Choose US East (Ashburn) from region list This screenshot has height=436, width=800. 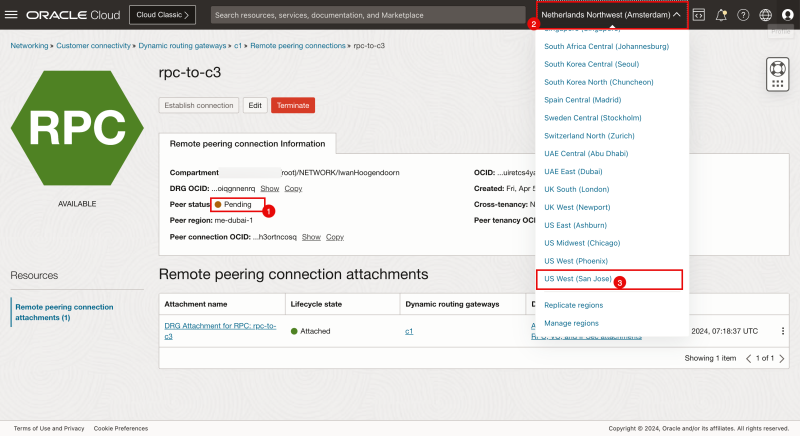(x=575, y=225)
